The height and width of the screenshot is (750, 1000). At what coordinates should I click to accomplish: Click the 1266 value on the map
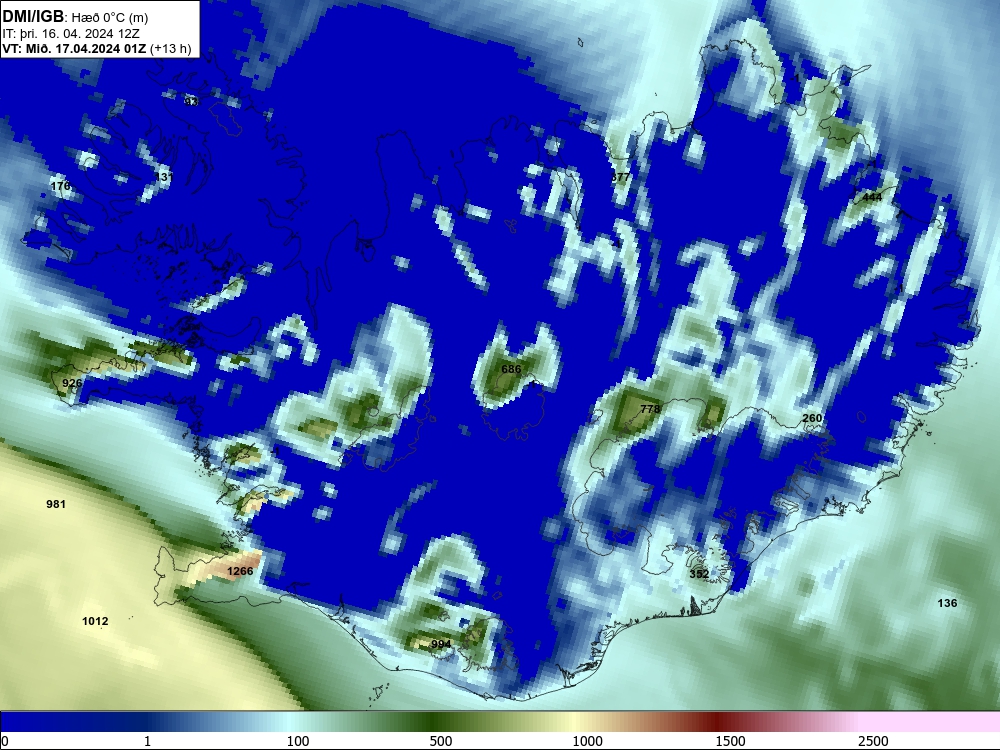pyautogui.click(x=240, y=571)
